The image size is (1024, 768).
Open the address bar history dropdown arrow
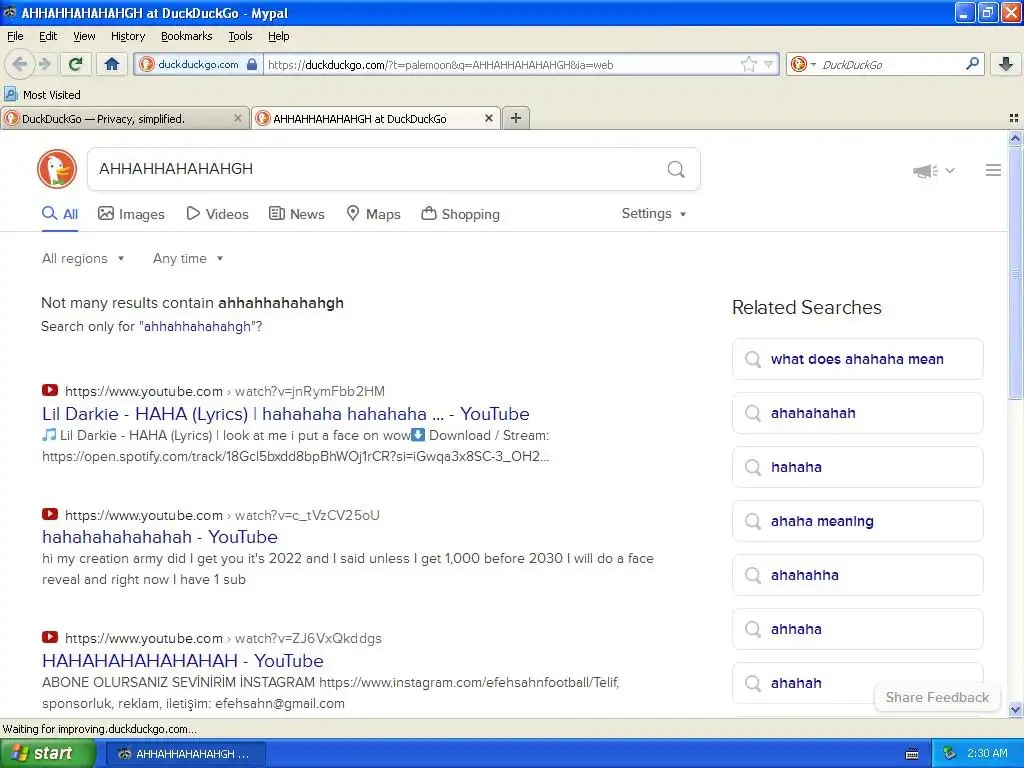tap(769, 64)
